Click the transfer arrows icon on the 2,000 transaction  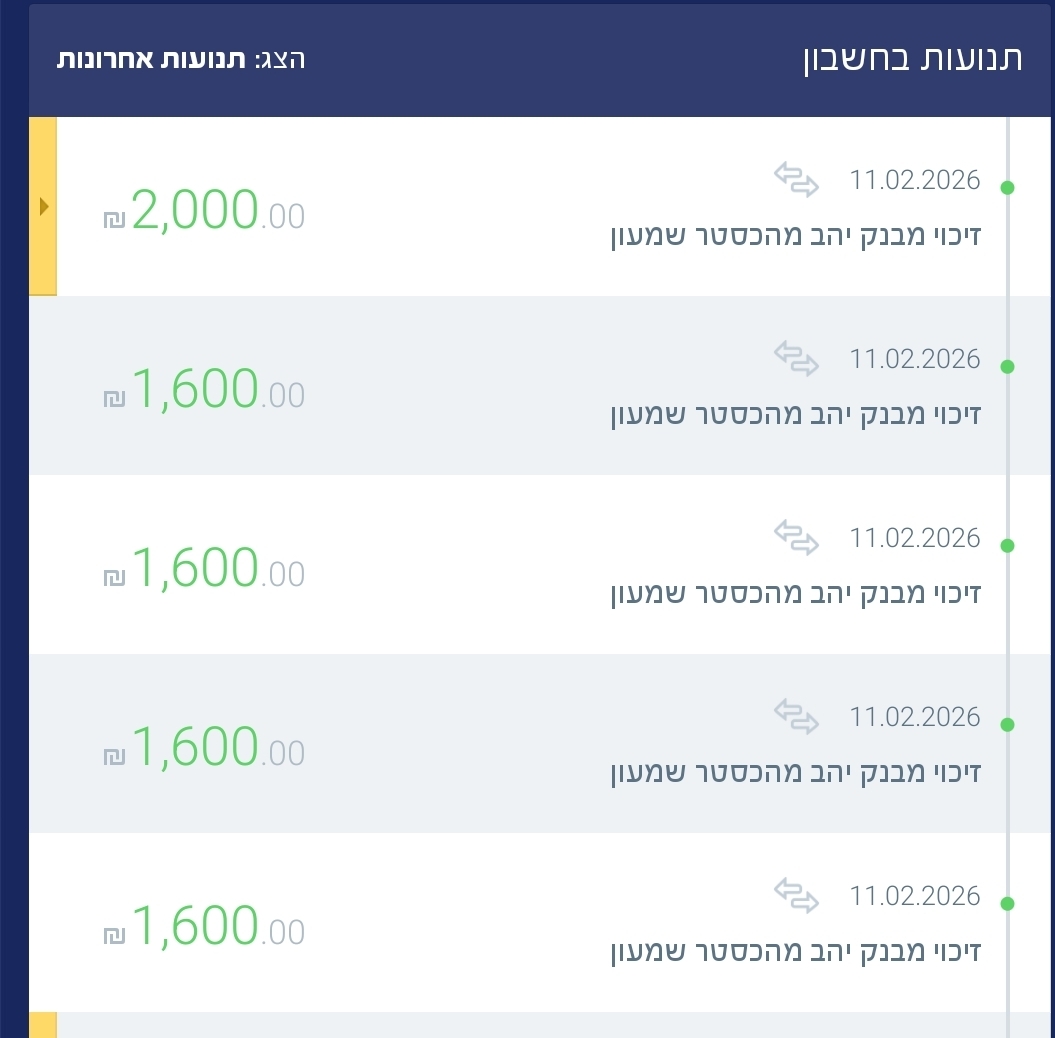point(796,180)
